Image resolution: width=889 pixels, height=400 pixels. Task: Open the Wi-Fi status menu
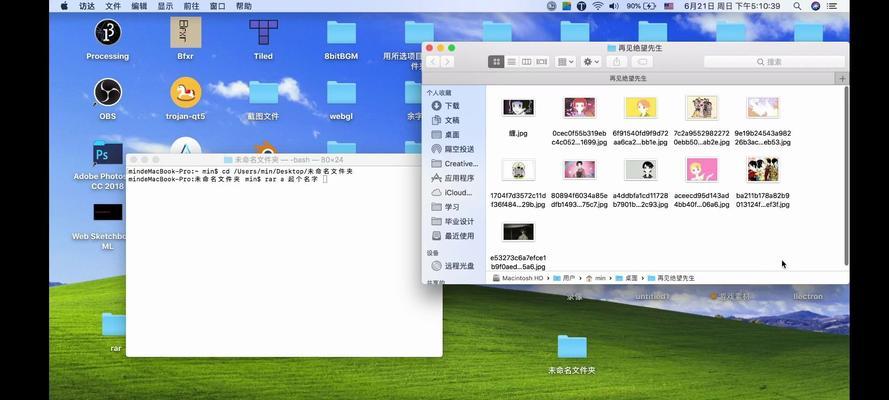(x=598, y=6)
